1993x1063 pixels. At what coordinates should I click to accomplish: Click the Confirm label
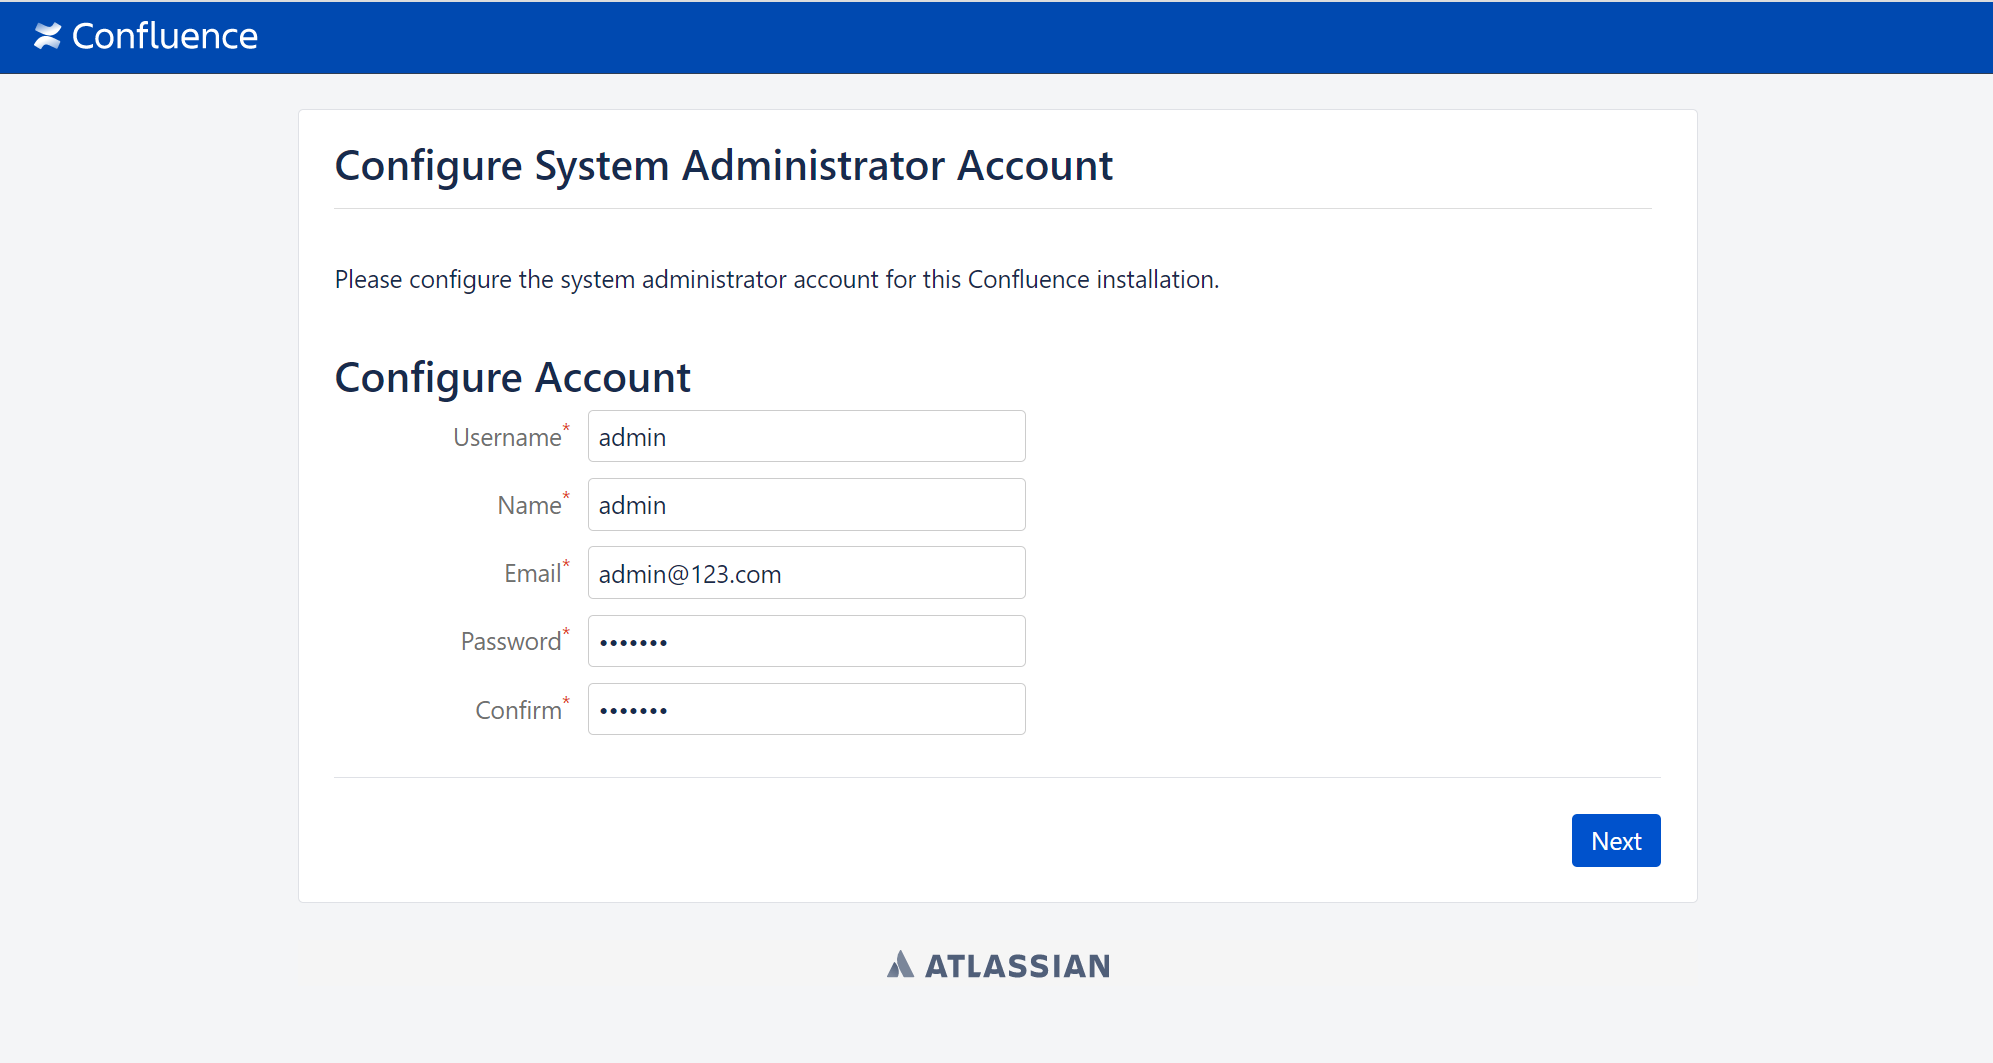[x=518, y=710]
